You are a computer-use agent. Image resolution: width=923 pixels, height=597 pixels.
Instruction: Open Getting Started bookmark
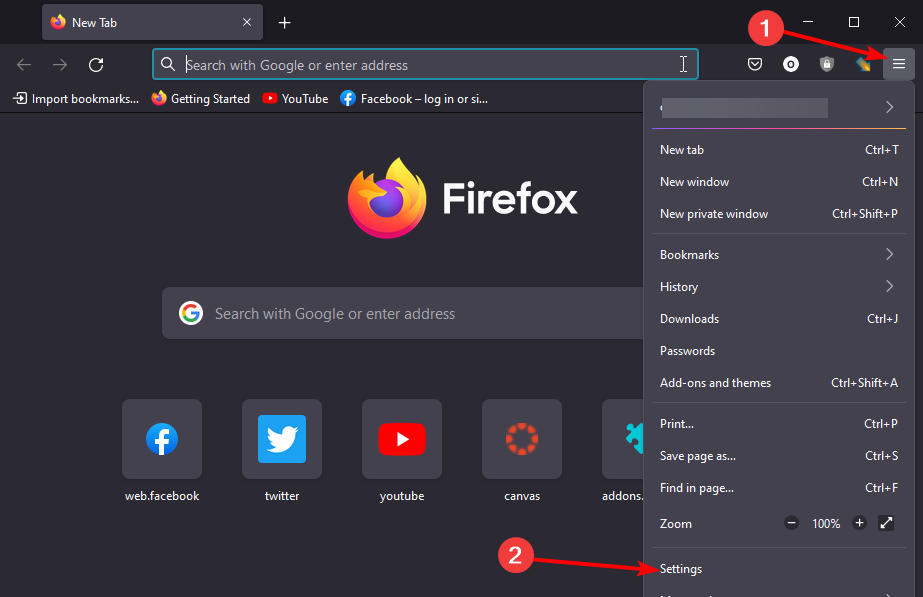coord(200,99)
